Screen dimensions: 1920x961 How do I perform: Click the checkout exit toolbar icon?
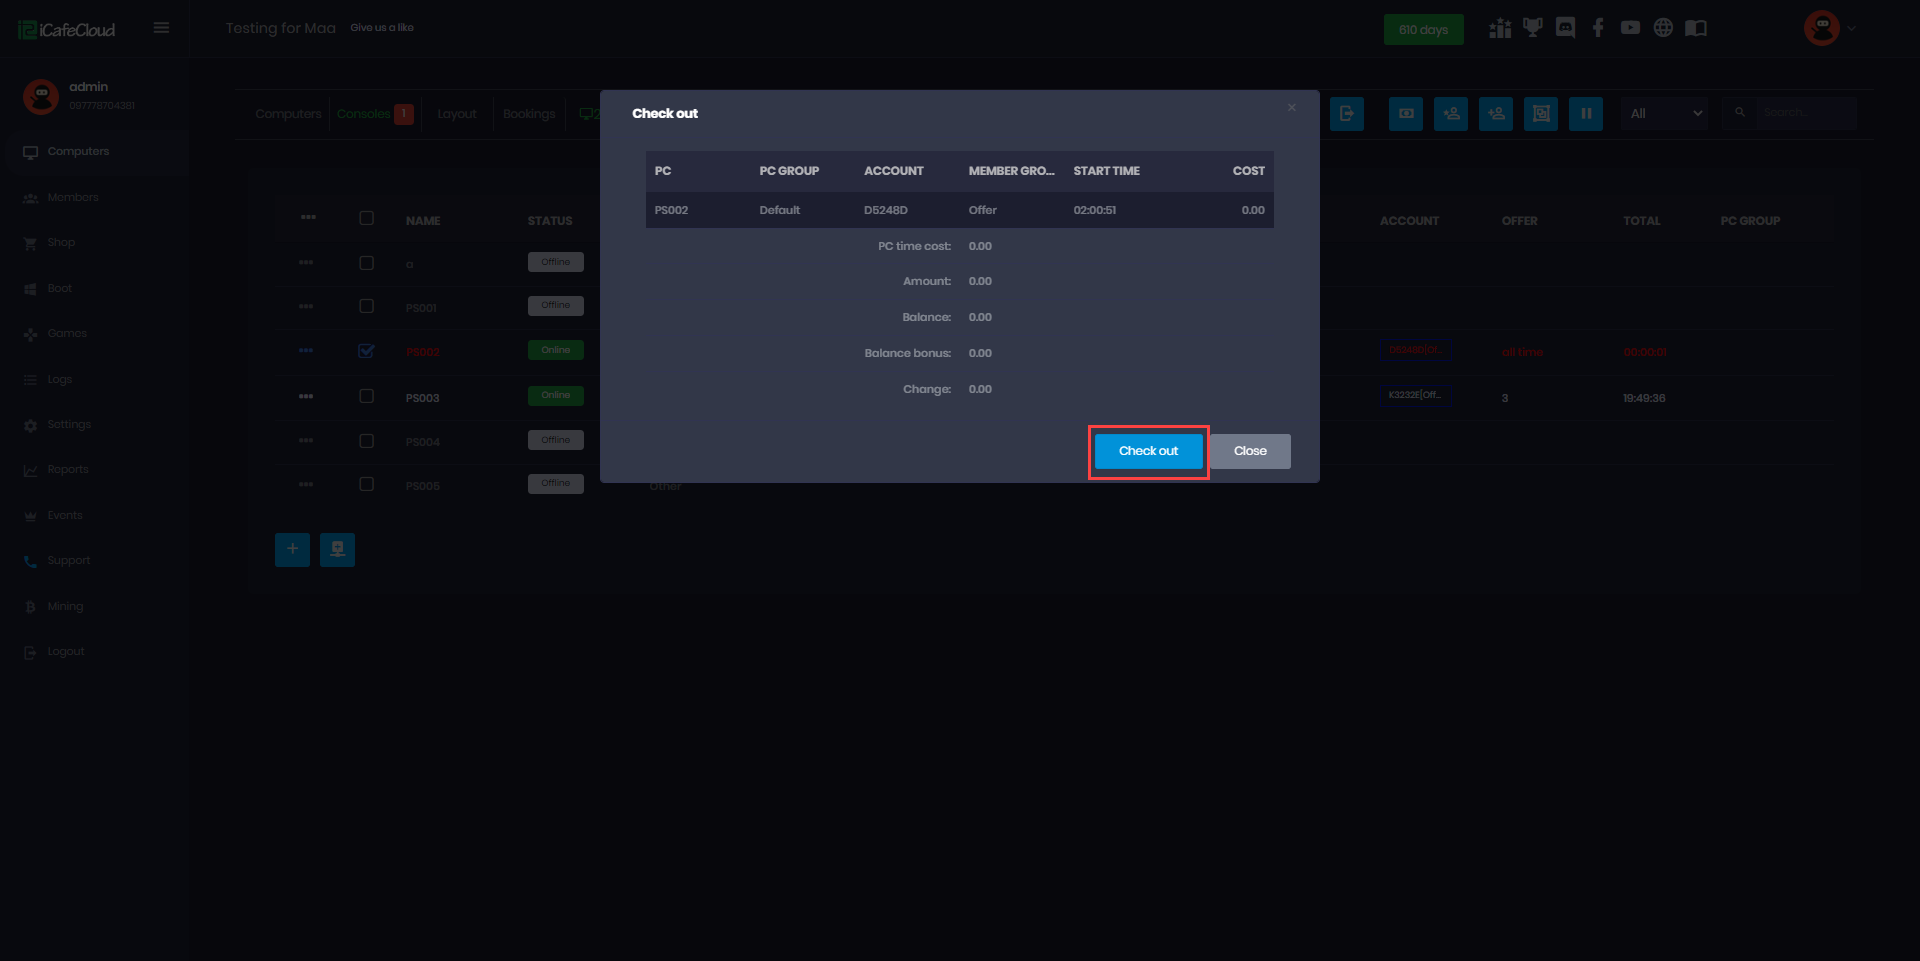pos(1347,113)
